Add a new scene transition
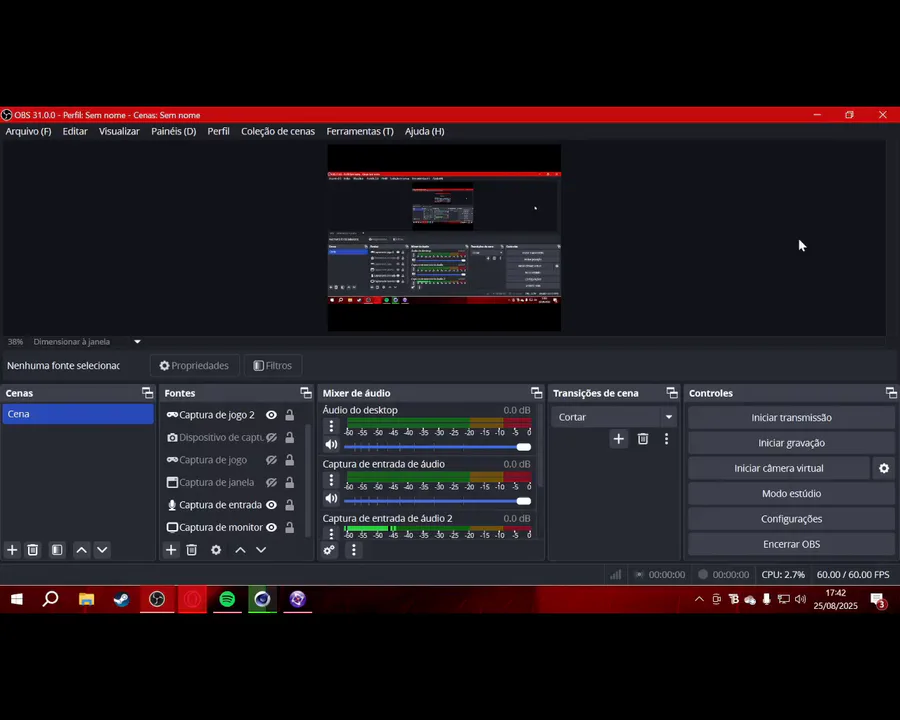The height and width of the screenshot is (720, 900). [618, 439]
